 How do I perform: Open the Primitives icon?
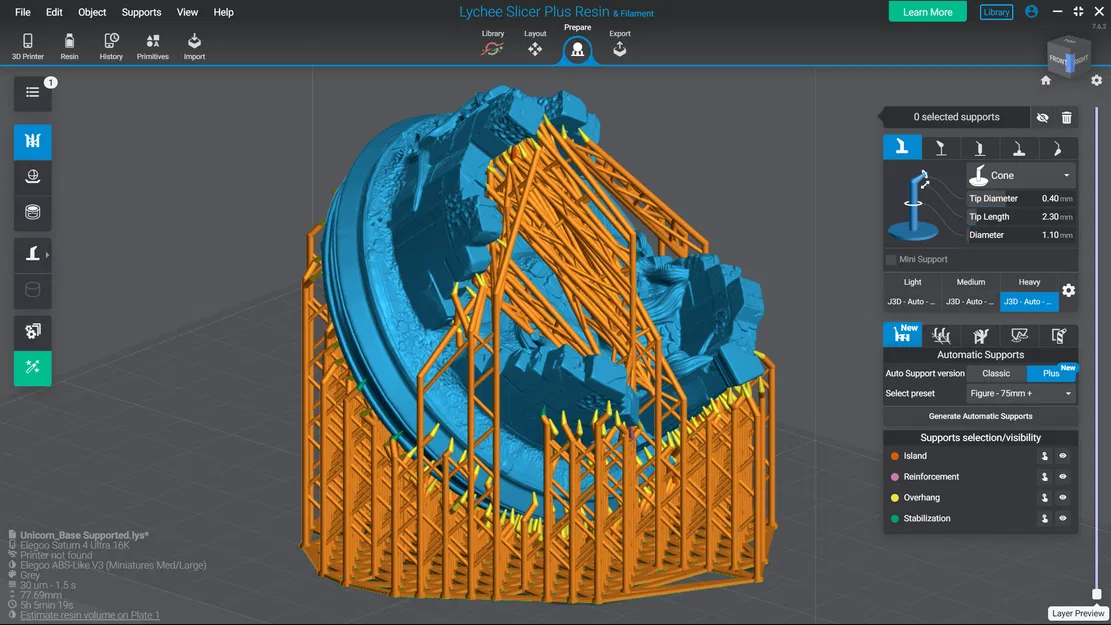(152, 46)
